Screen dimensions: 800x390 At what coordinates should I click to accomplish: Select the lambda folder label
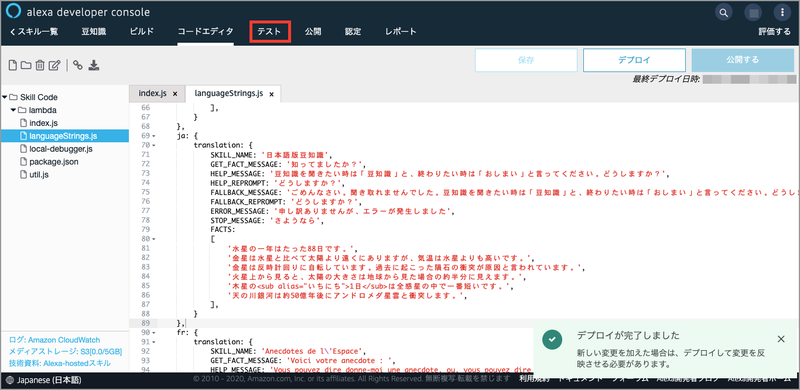[42, 110]
